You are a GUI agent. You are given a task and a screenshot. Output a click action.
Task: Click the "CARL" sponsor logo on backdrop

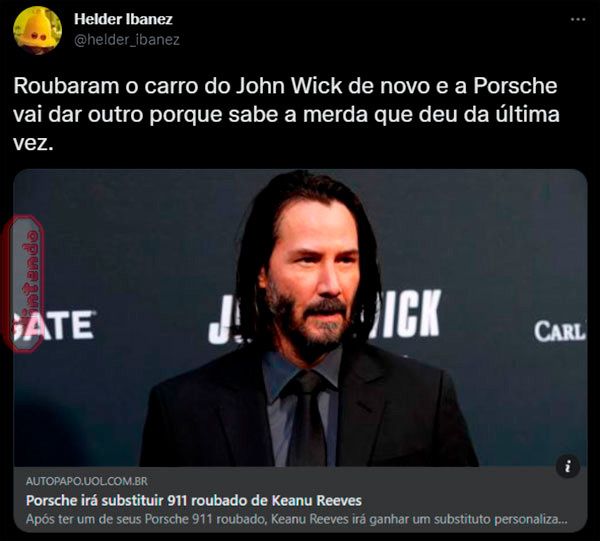559,331
